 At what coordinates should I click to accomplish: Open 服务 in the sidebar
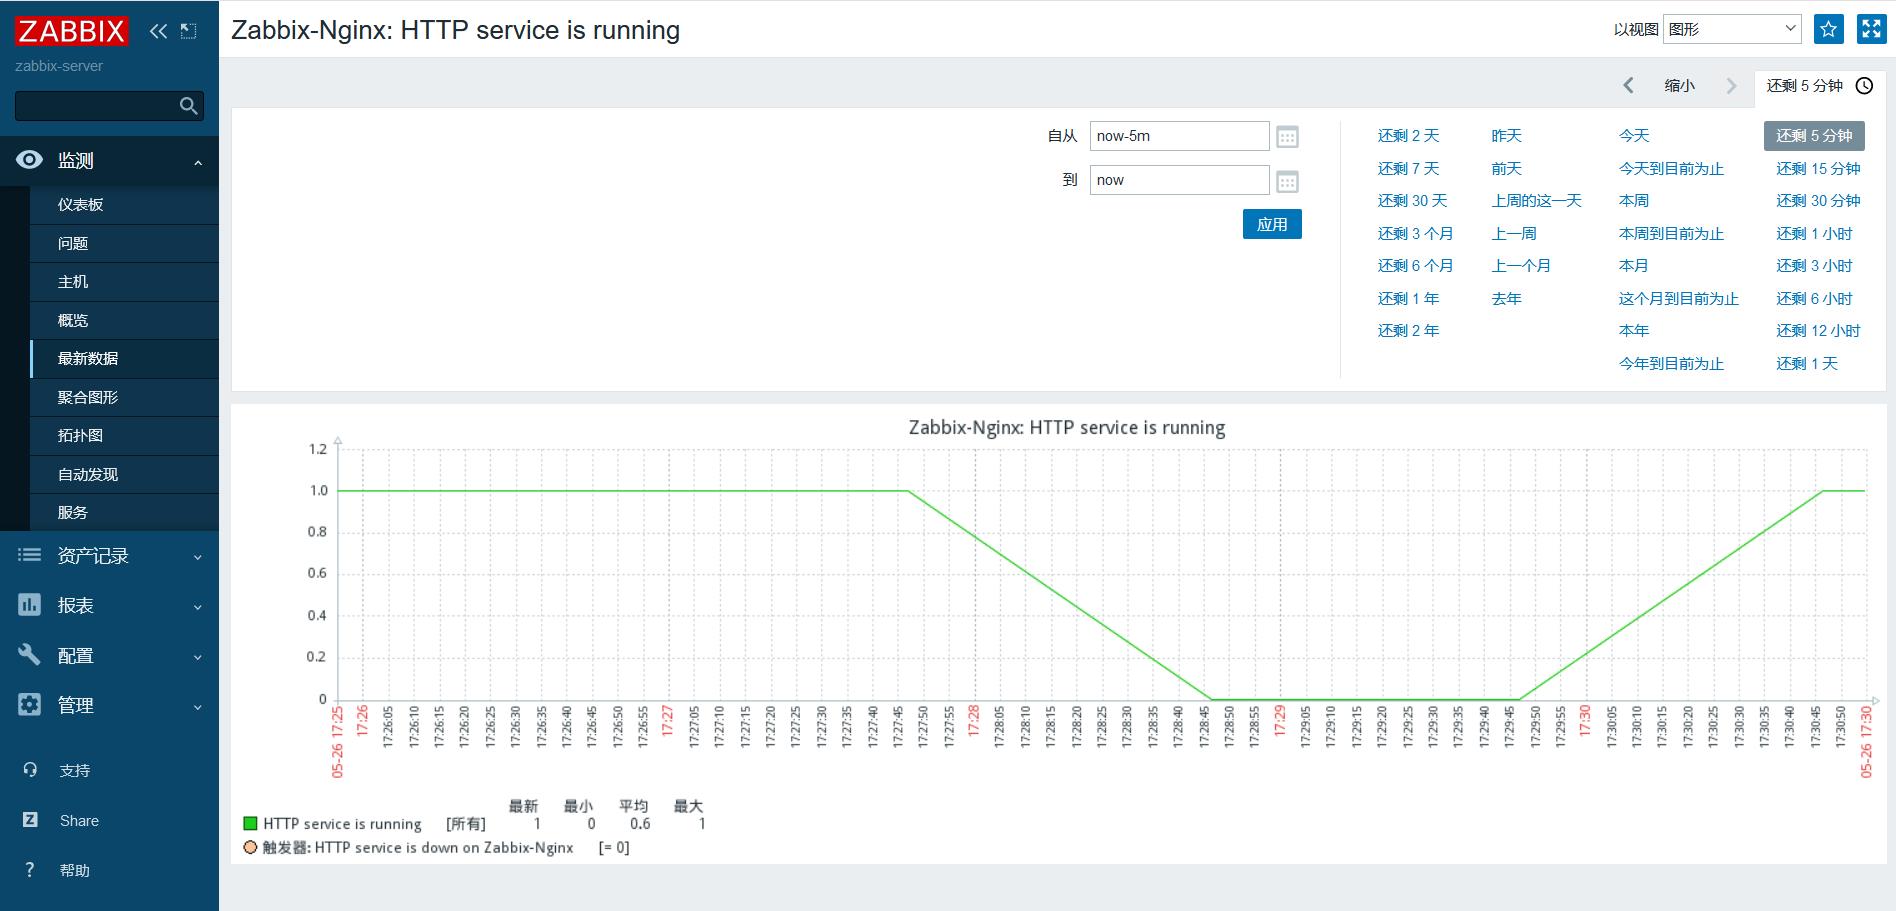[124, 513]
